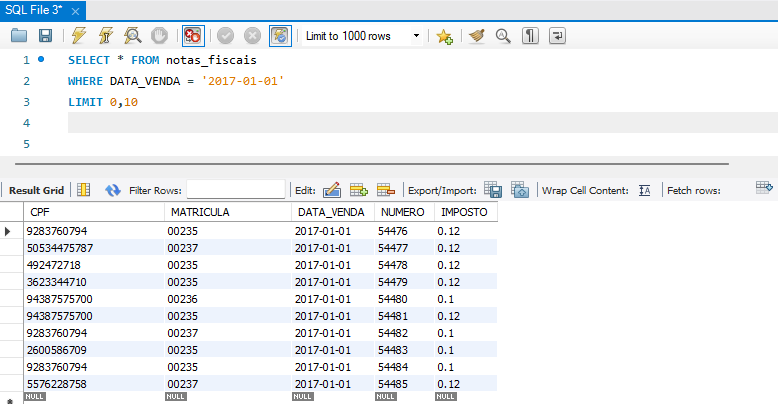Commit transaction checkmark icon

click(x=225, y=36)
